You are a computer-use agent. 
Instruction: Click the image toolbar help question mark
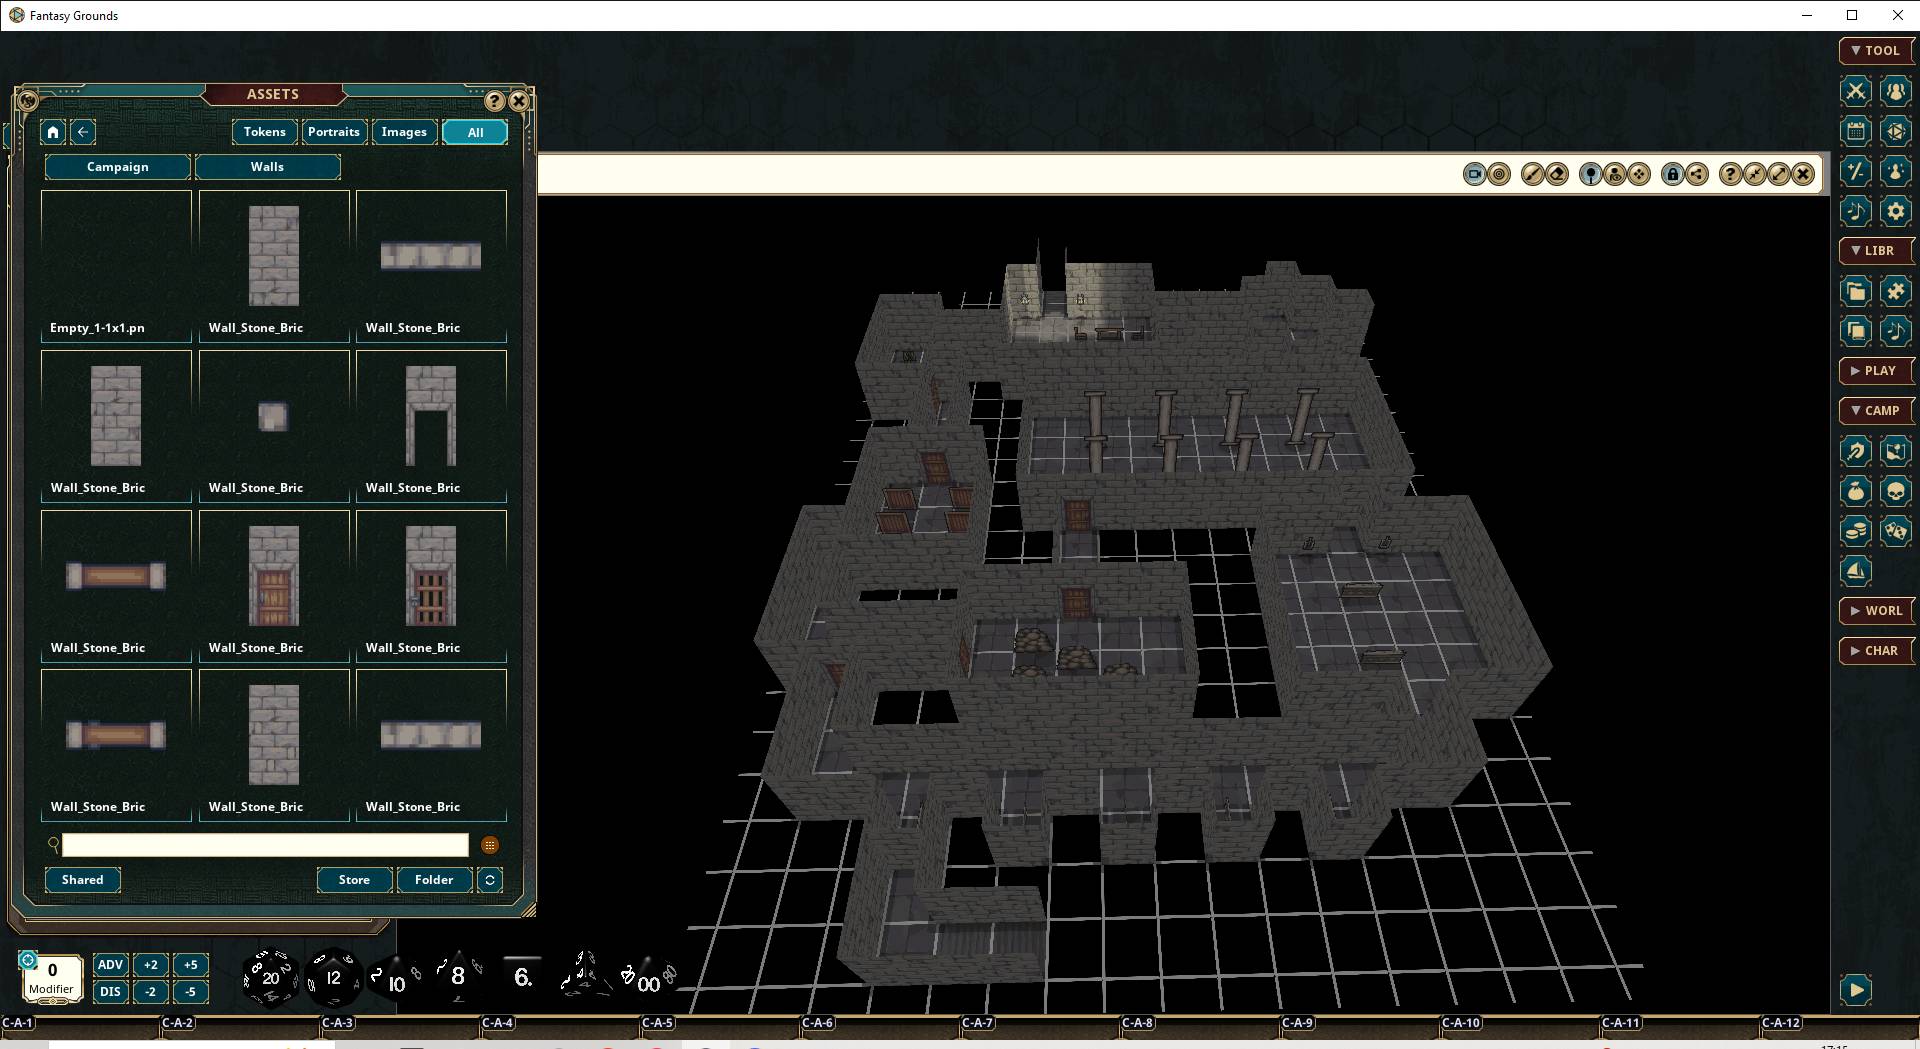[x=1730, y=174]
